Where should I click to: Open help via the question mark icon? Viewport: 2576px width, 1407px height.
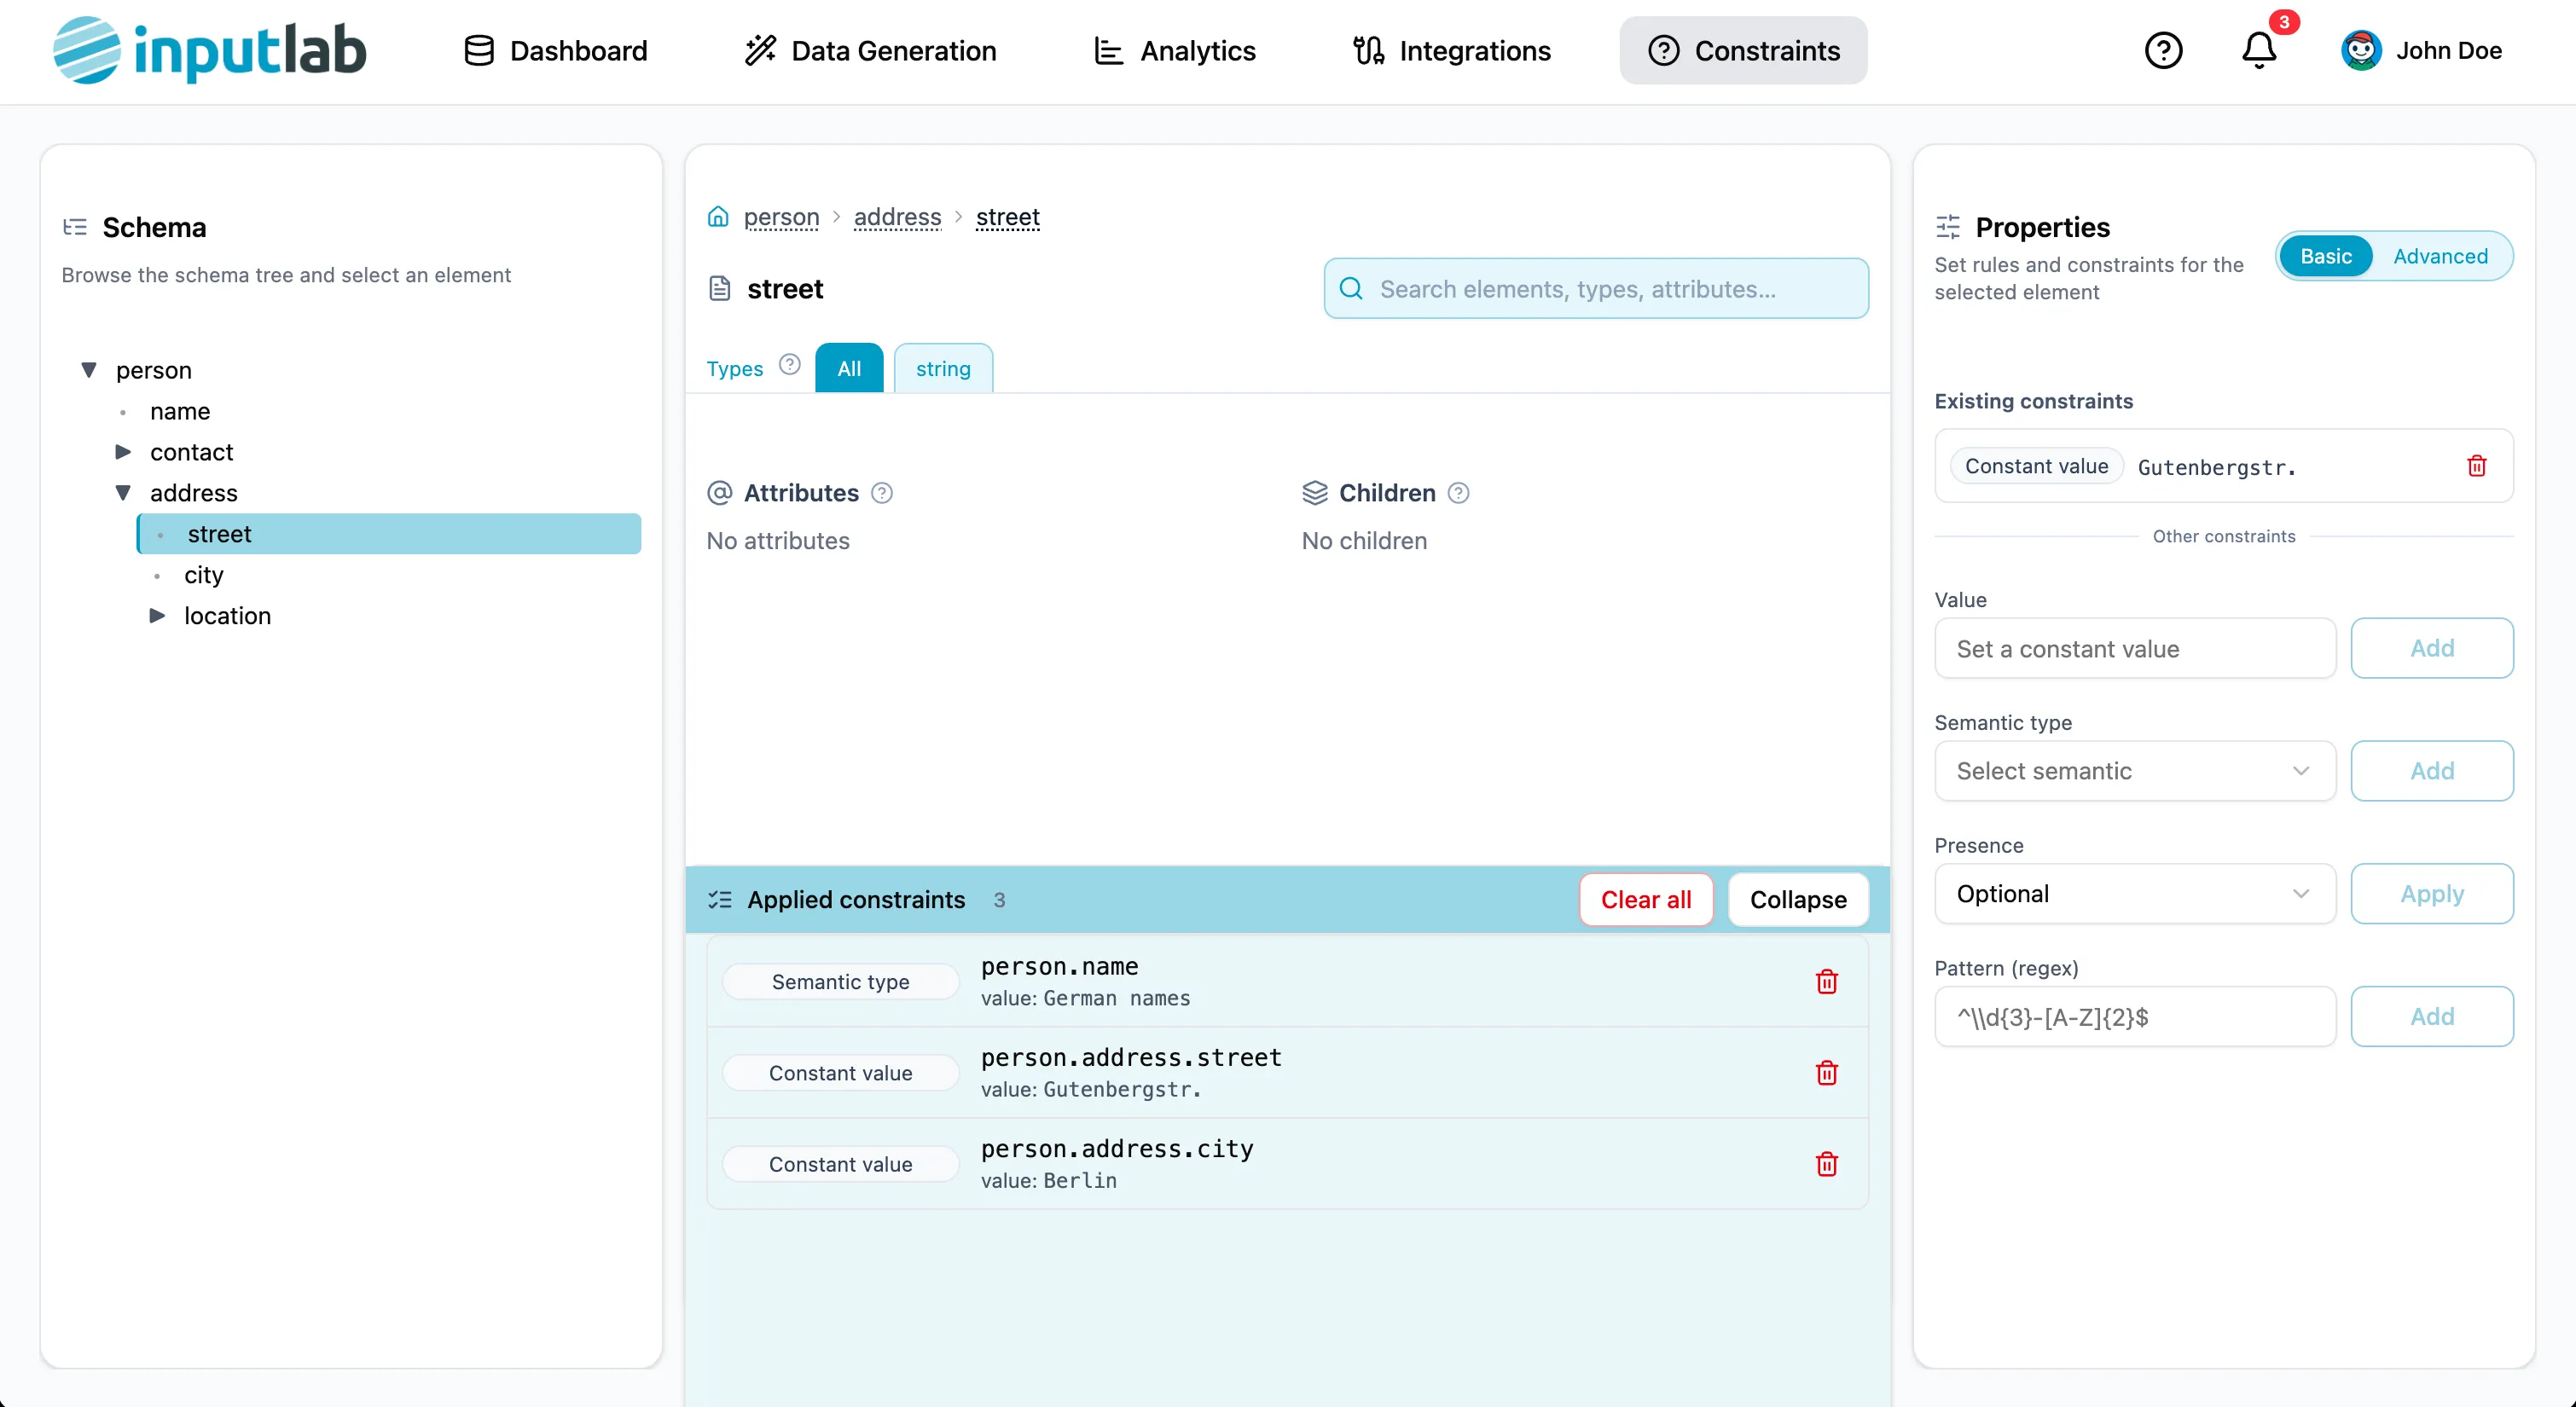pos(2164,50)
